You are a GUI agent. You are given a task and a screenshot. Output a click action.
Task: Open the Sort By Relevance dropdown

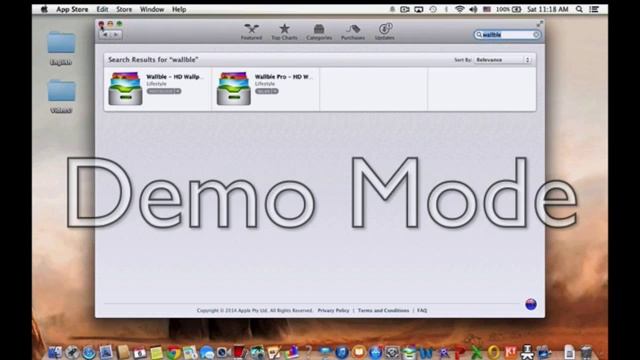[503, 60]
